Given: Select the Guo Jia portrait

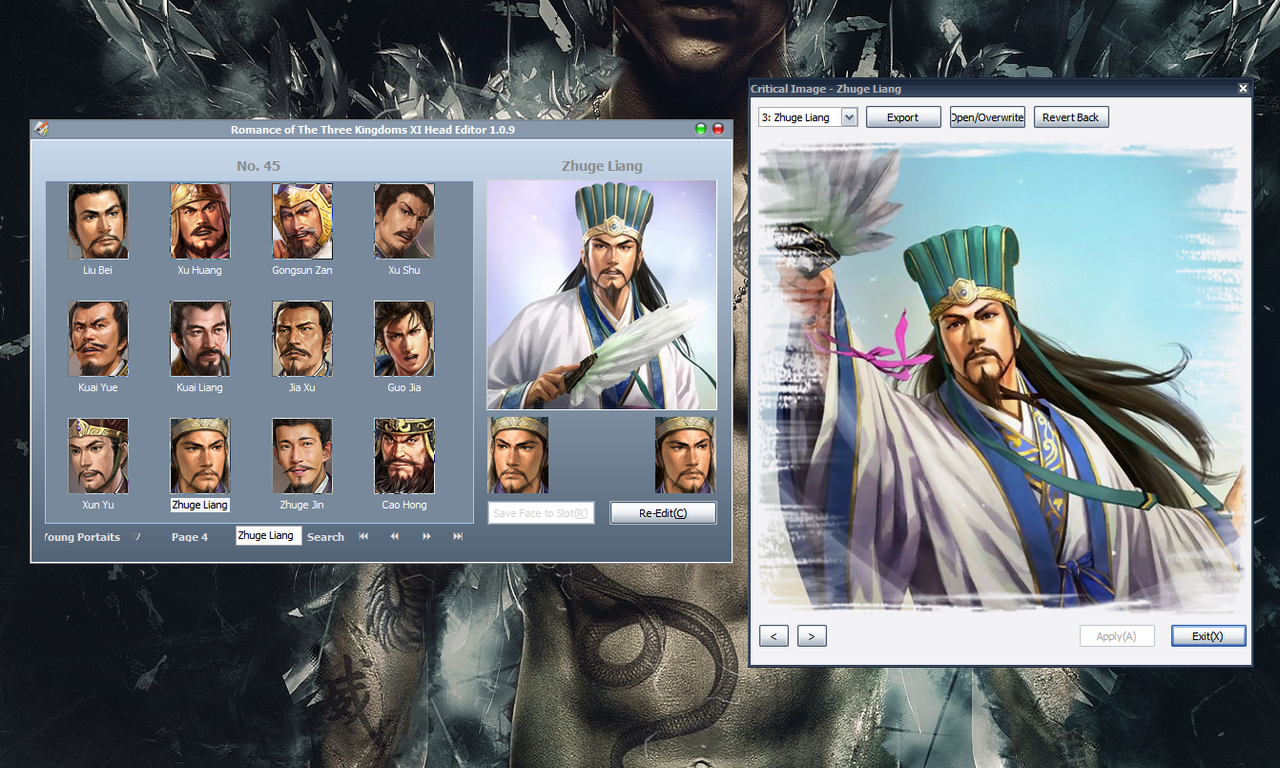Looking at the screenshot, I should click(404, 339).
